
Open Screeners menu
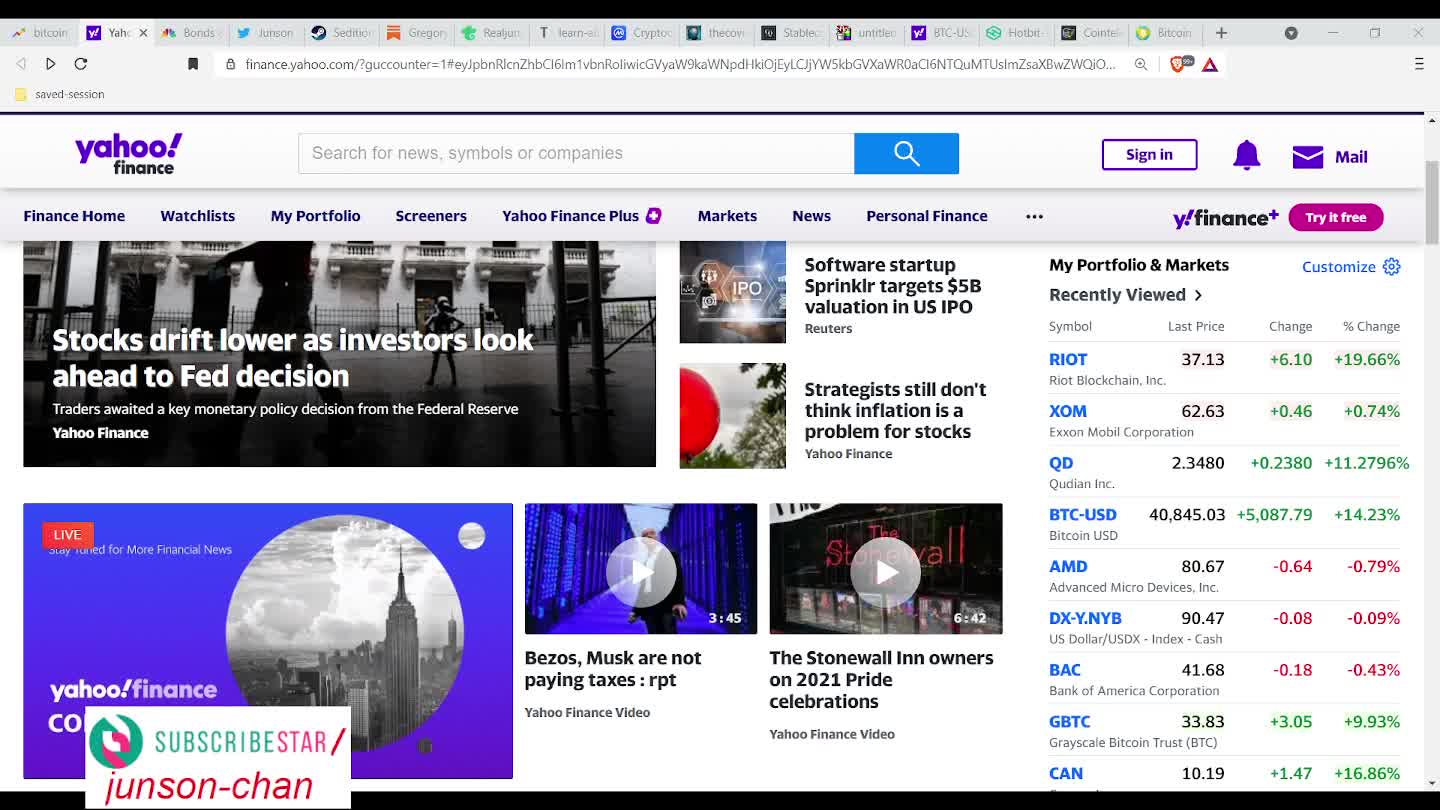[x=431, y=216]
